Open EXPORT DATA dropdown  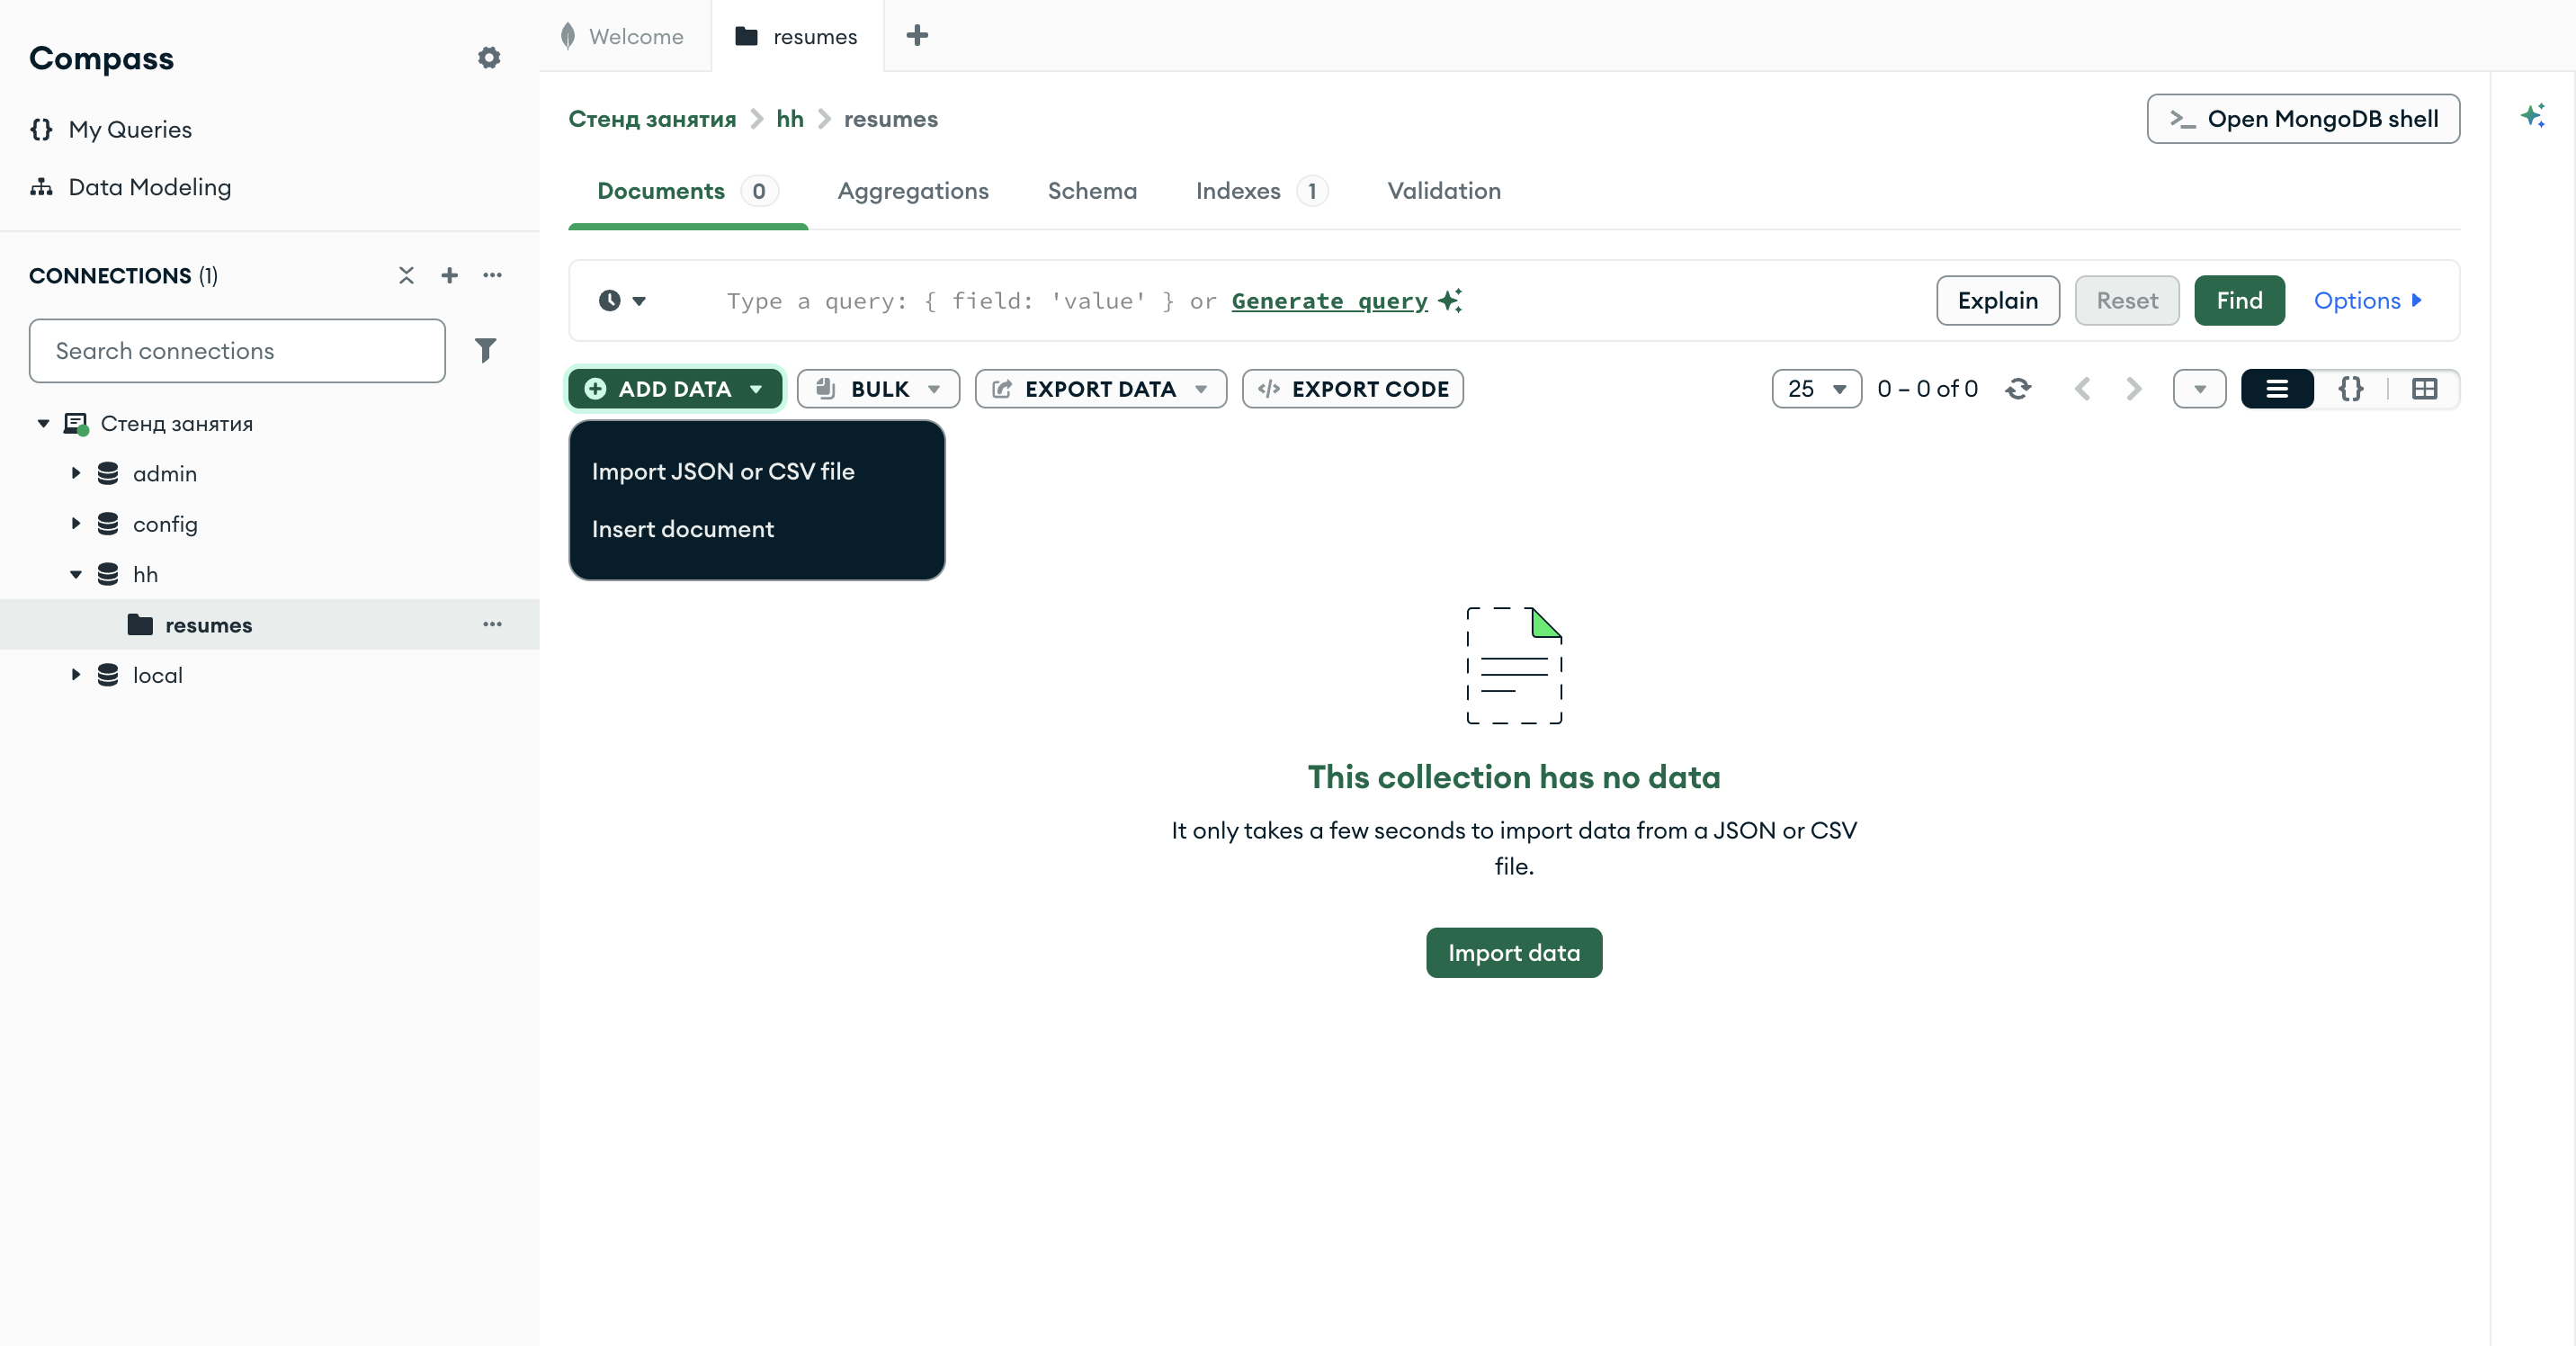point(1100,389)
